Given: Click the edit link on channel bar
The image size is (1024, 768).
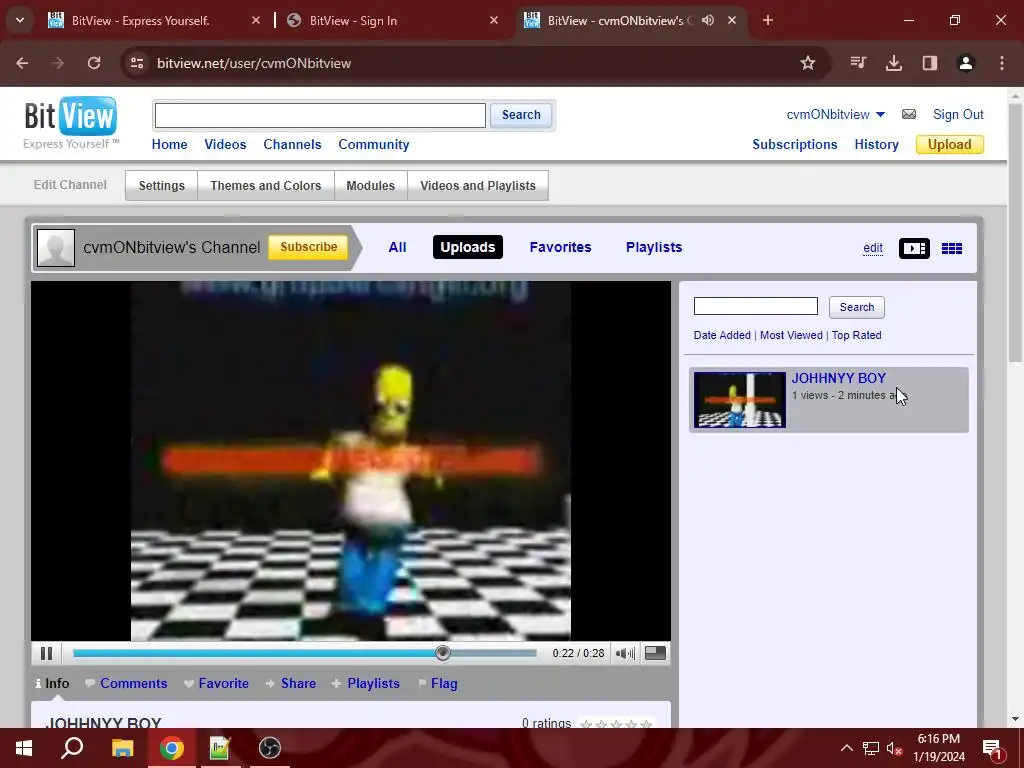Looking at the screenshot, I should [x=872, y=248].
